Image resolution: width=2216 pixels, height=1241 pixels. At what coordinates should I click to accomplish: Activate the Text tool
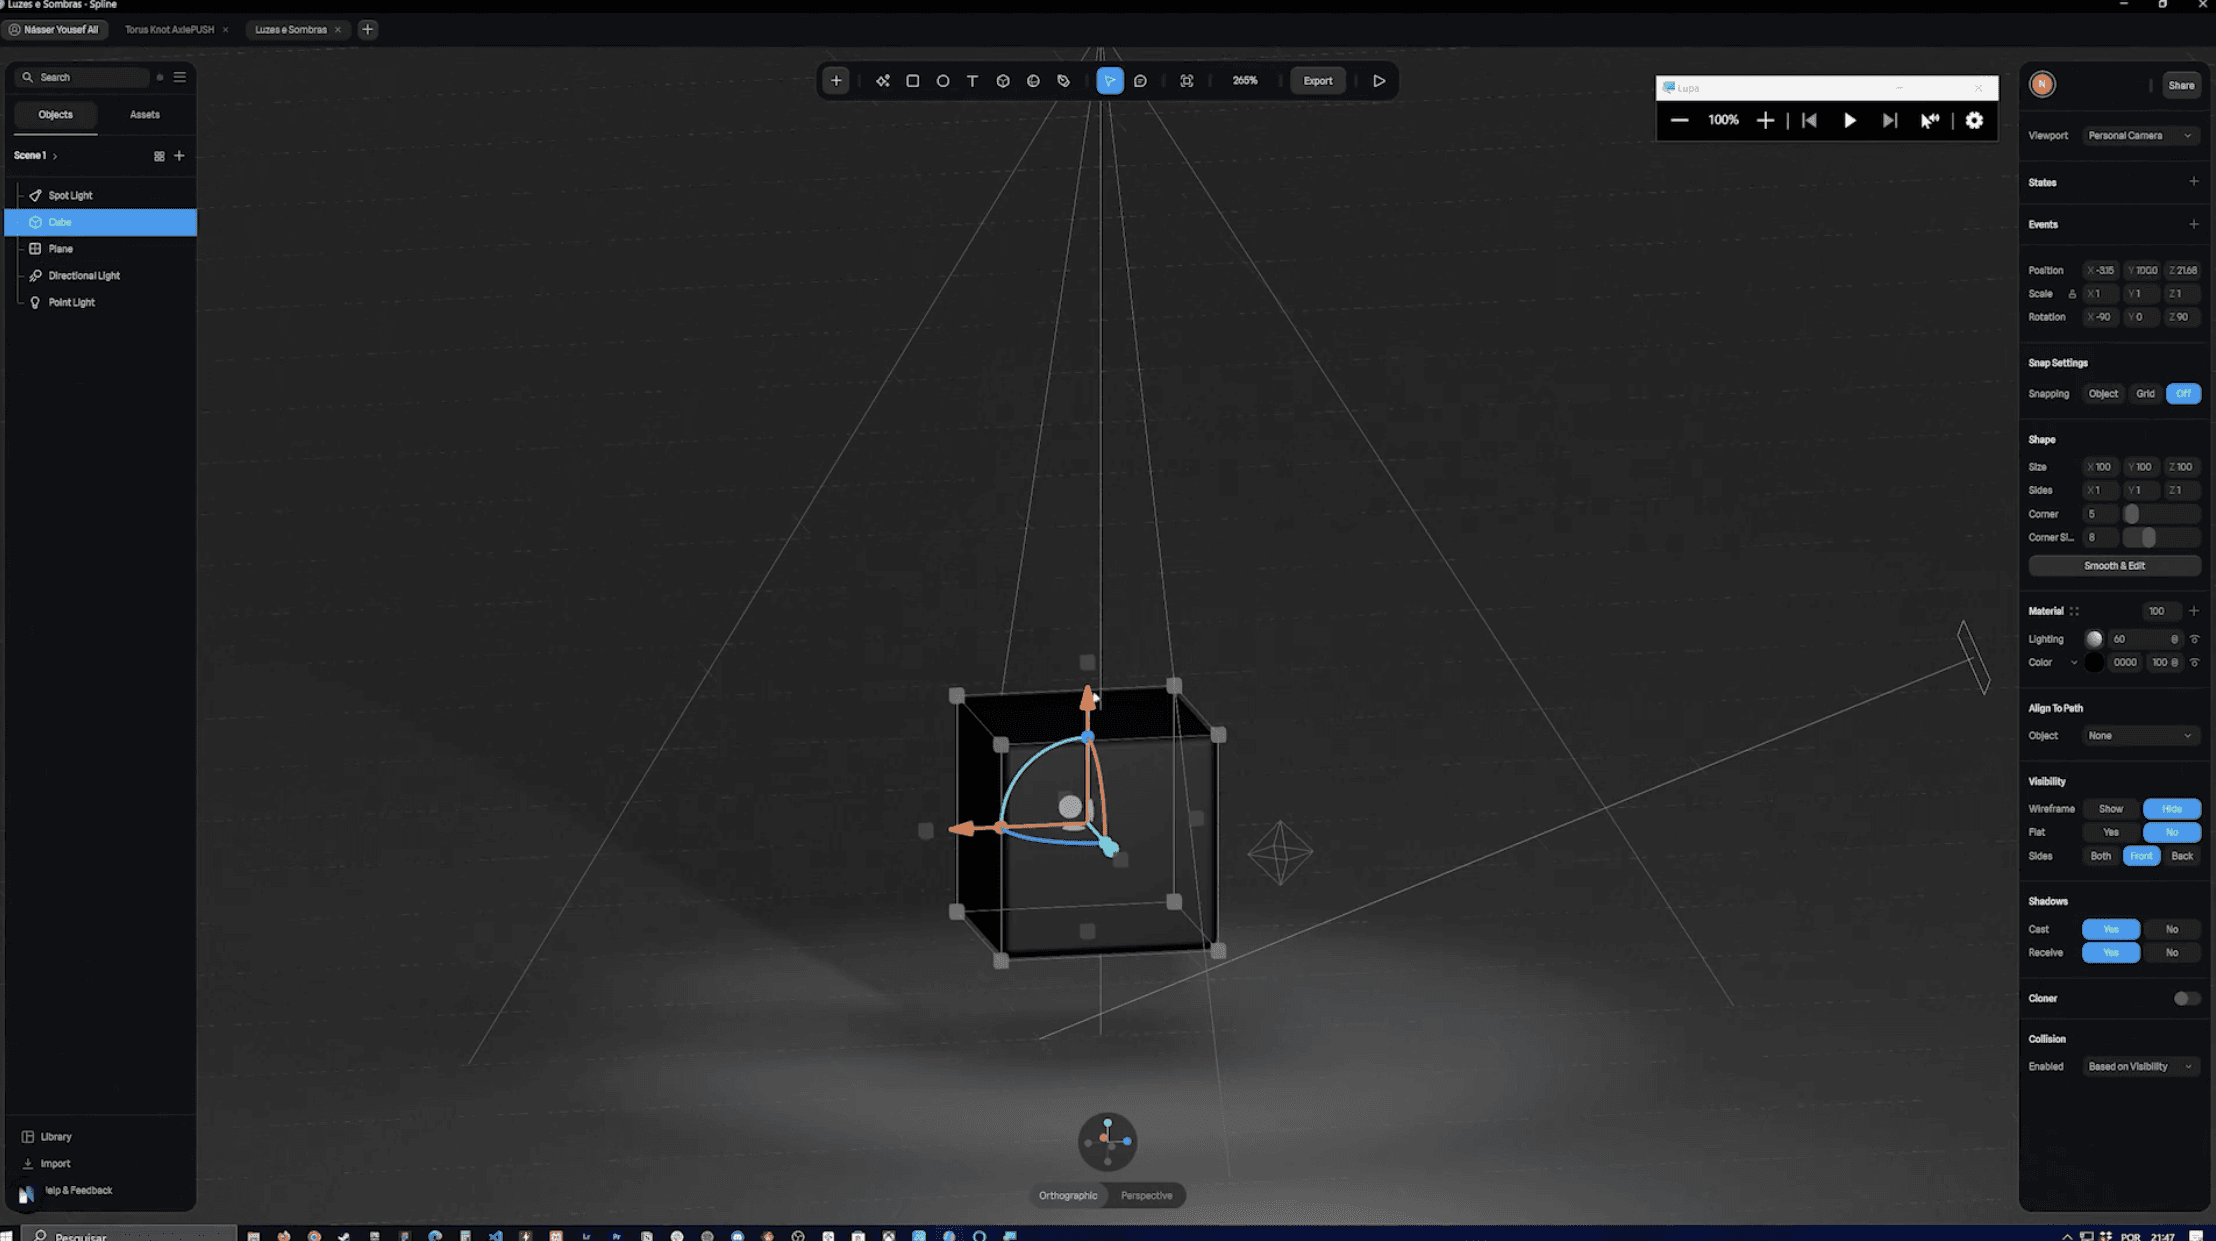[x=972, y=81]
